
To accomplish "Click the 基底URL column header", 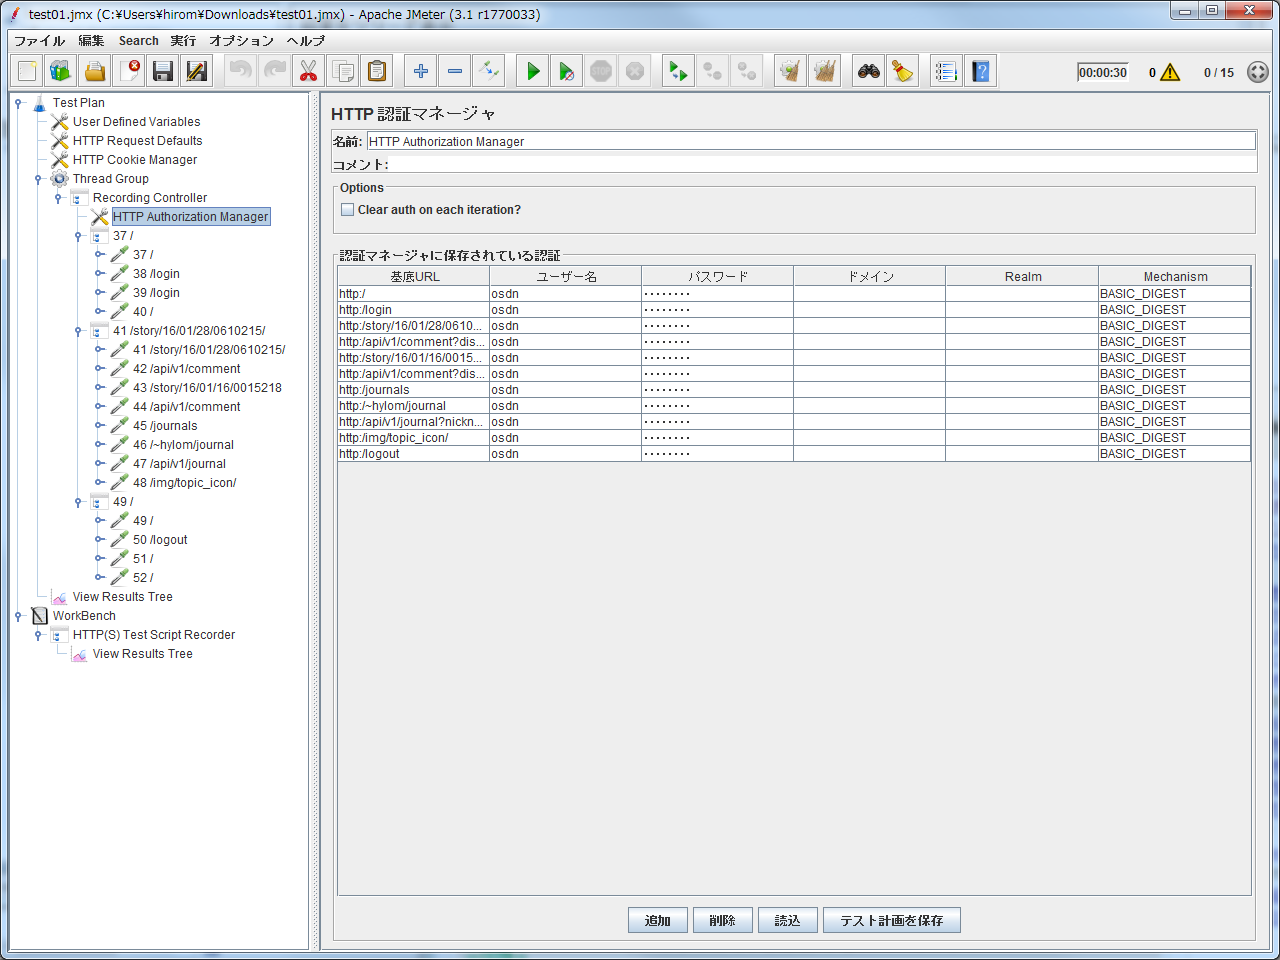I will (x=414, y=277).
